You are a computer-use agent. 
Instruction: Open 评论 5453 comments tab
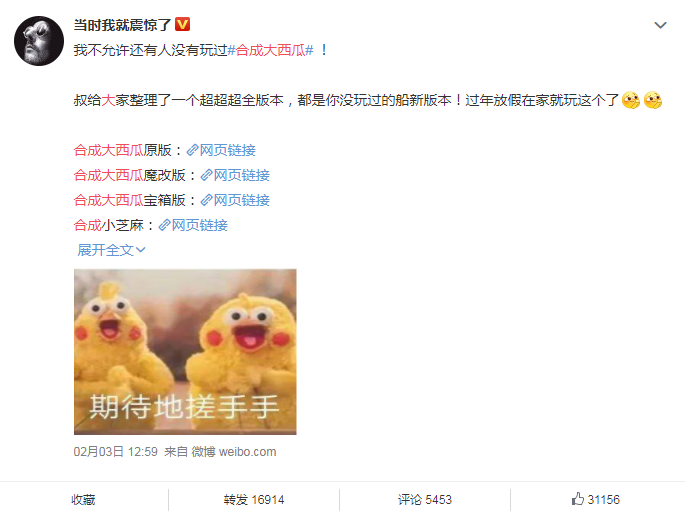click(x=425, y=499)
